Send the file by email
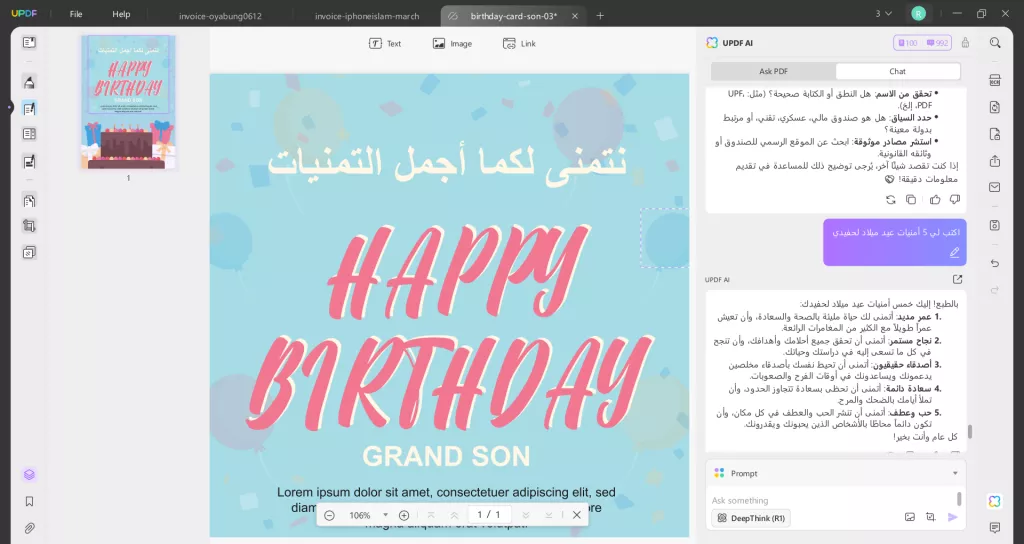This screenshot has height=544, width=1024. (995, 187)
